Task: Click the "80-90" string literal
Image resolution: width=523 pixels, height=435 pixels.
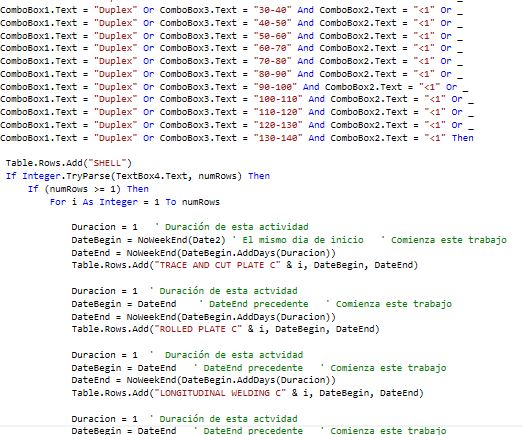Action: pos(272,74)
